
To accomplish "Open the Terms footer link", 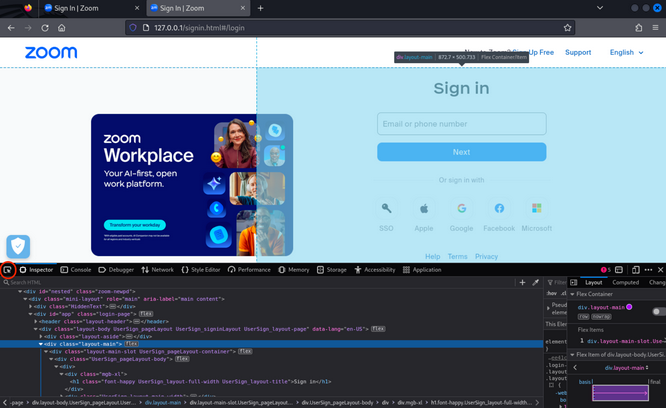I will pyautogui.click(x=457, y=256).
